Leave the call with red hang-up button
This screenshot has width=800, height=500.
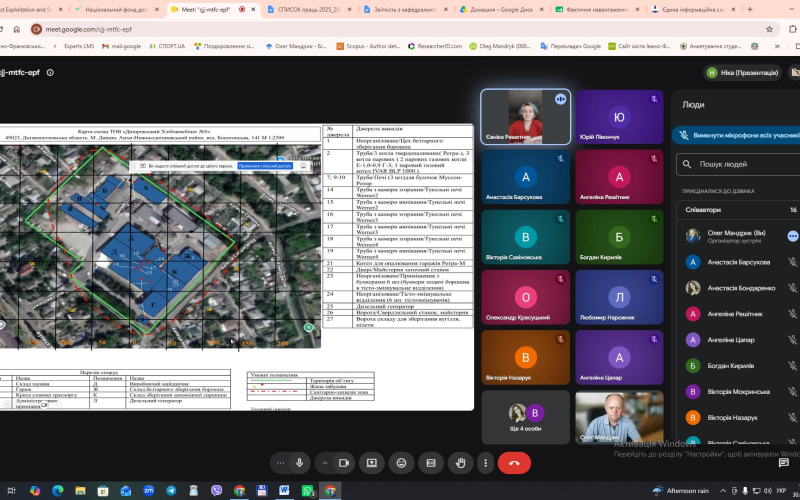point(514,463)
